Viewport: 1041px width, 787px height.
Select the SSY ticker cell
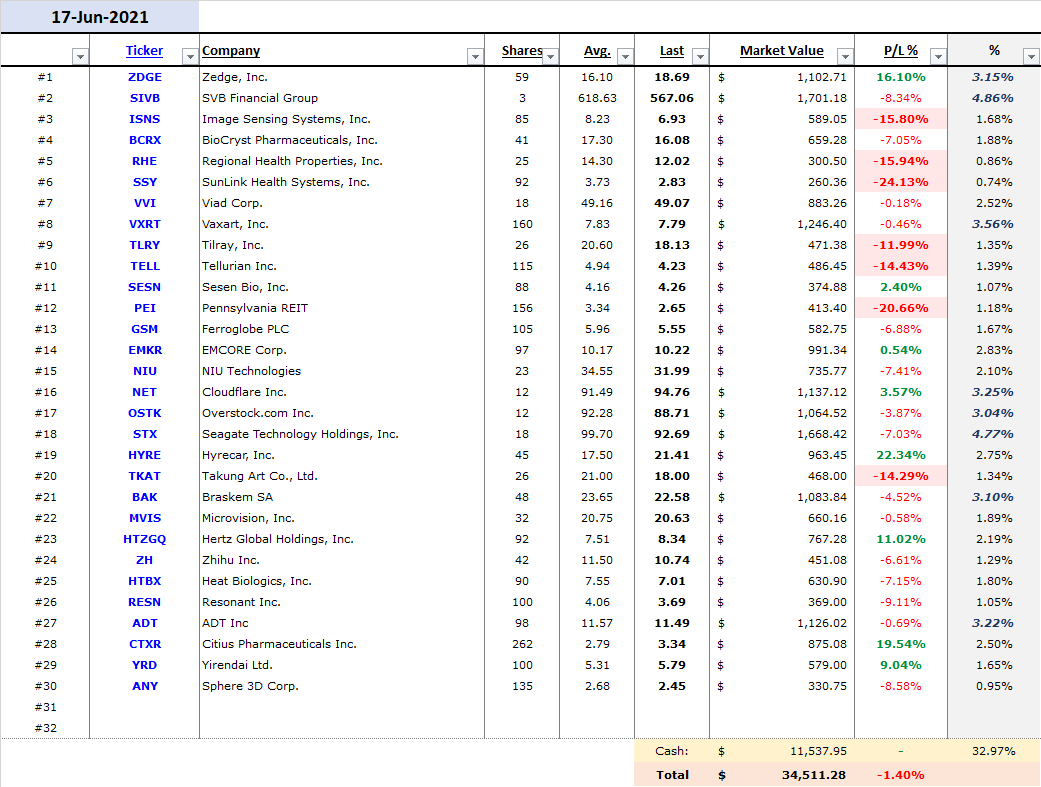click(145, 182)
